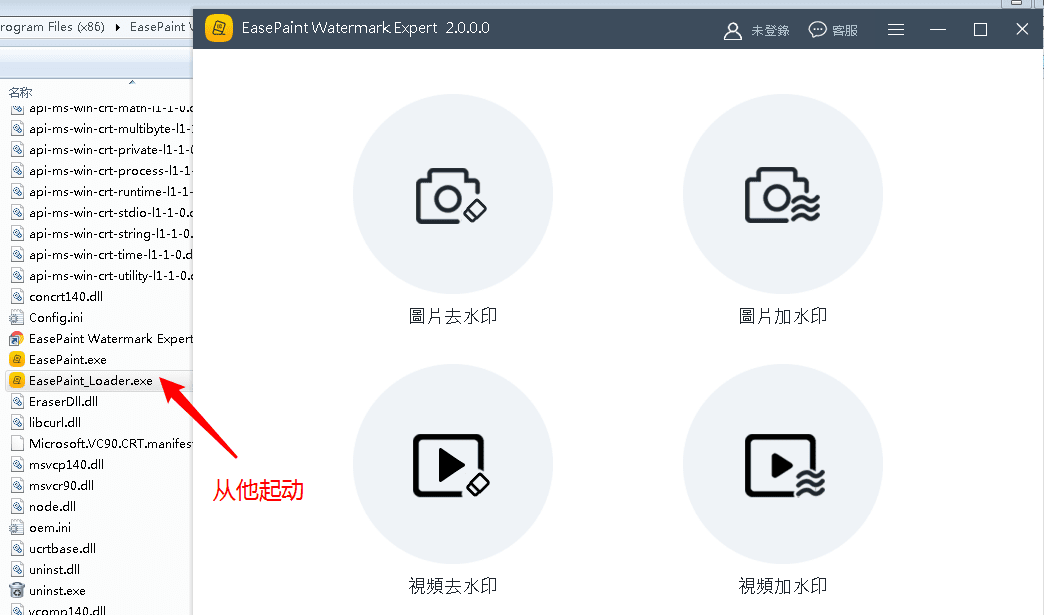1044x615 pixels.
Task: Maximize the EasePaint Watermark Expert window
Action: (980, 30)
